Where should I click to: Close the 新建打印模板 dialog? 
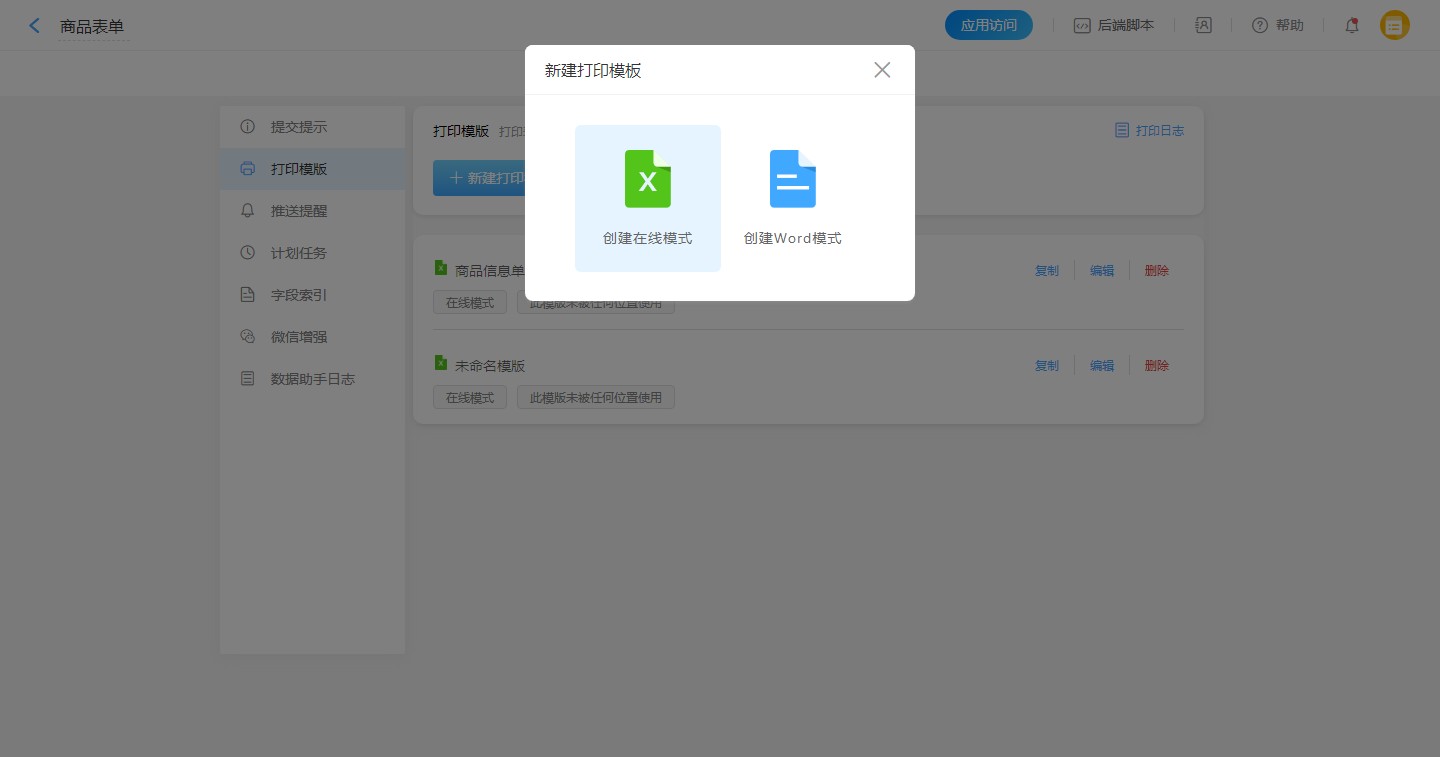[x=881, y=70]
